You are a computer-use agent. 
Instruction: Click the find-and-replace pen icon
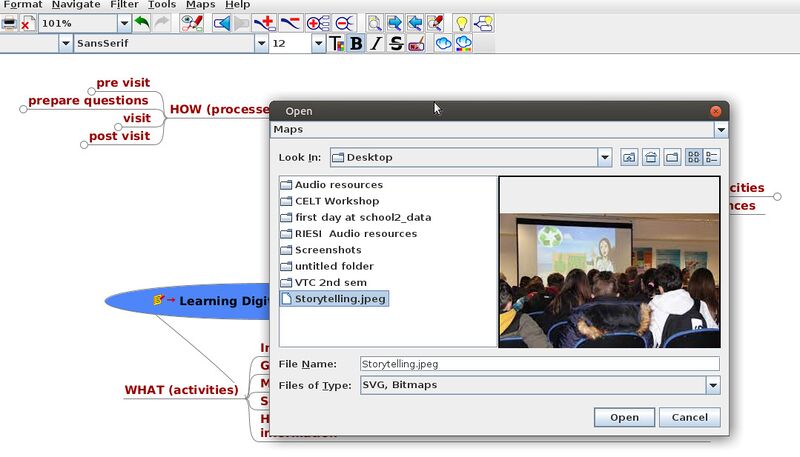click(435, 23)
